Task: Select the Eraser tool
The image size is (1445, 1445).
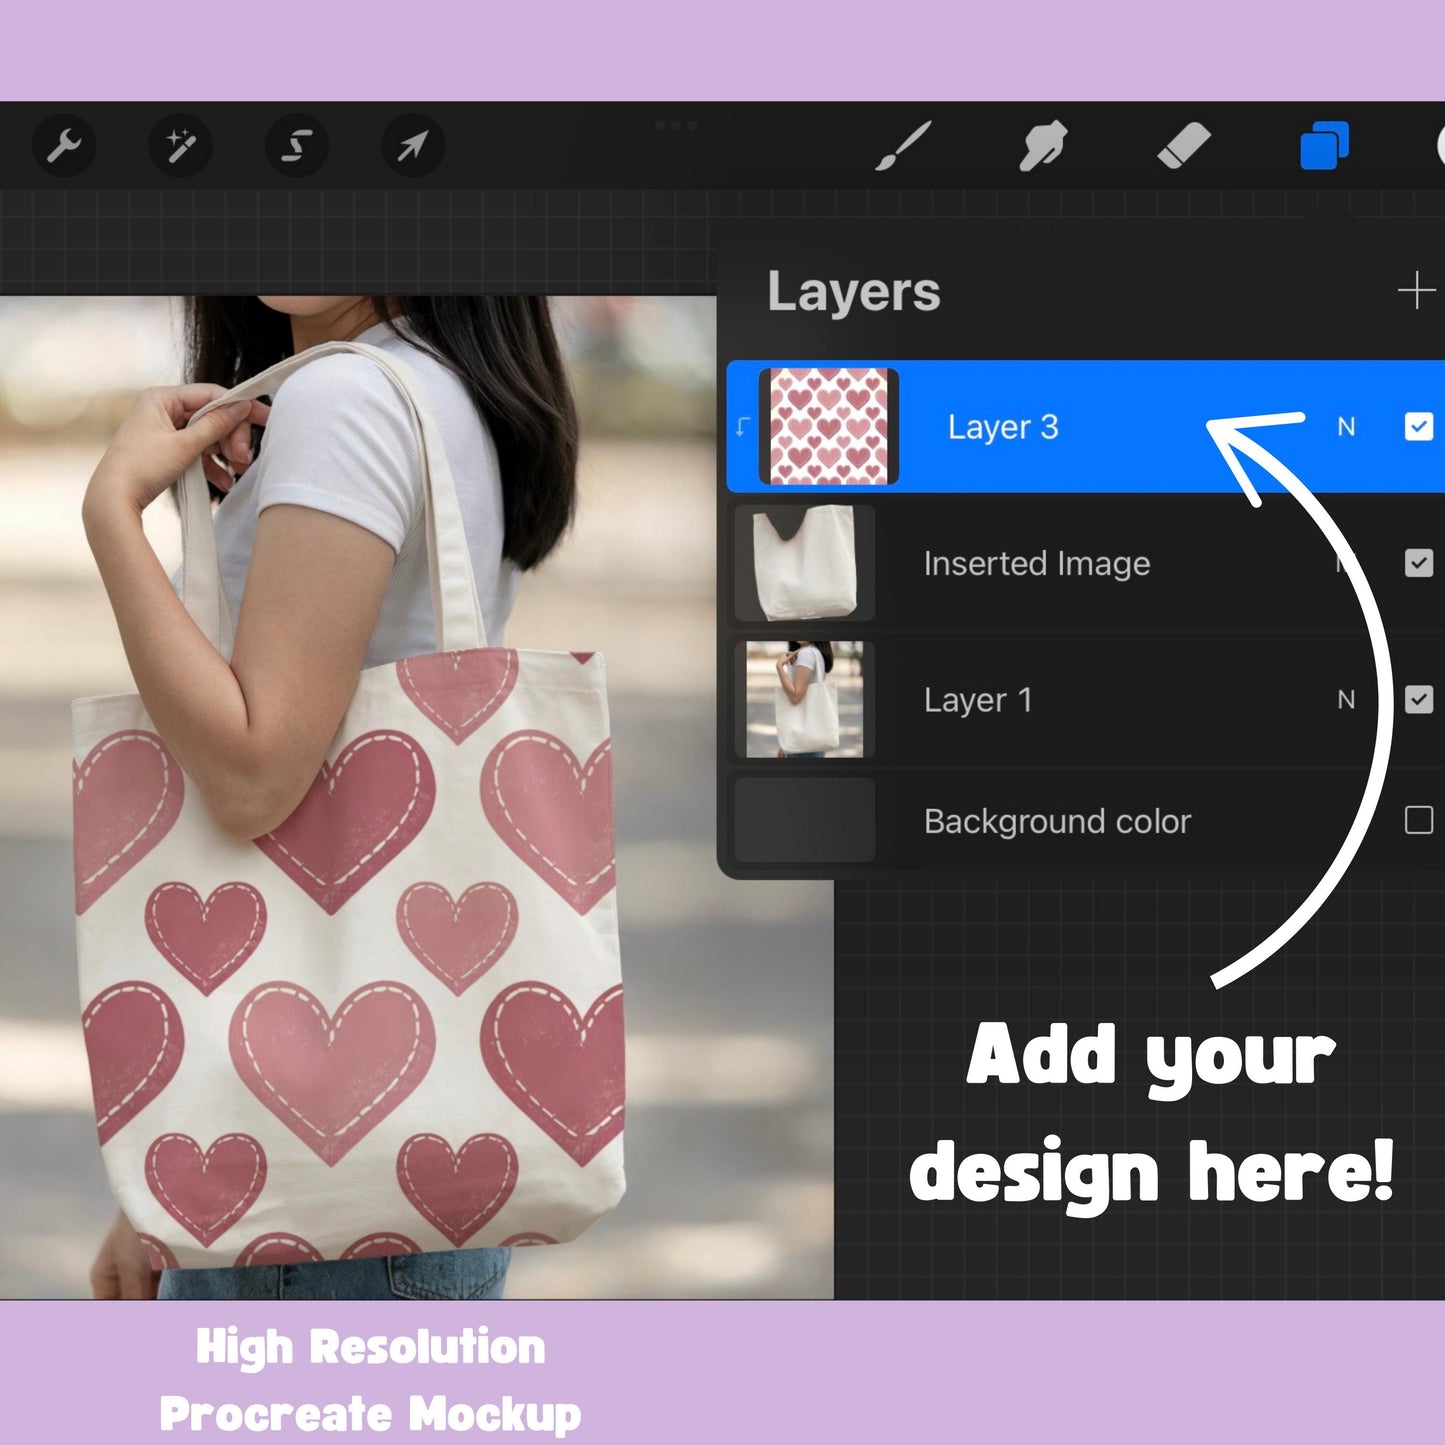Action: click(1184, 146)
